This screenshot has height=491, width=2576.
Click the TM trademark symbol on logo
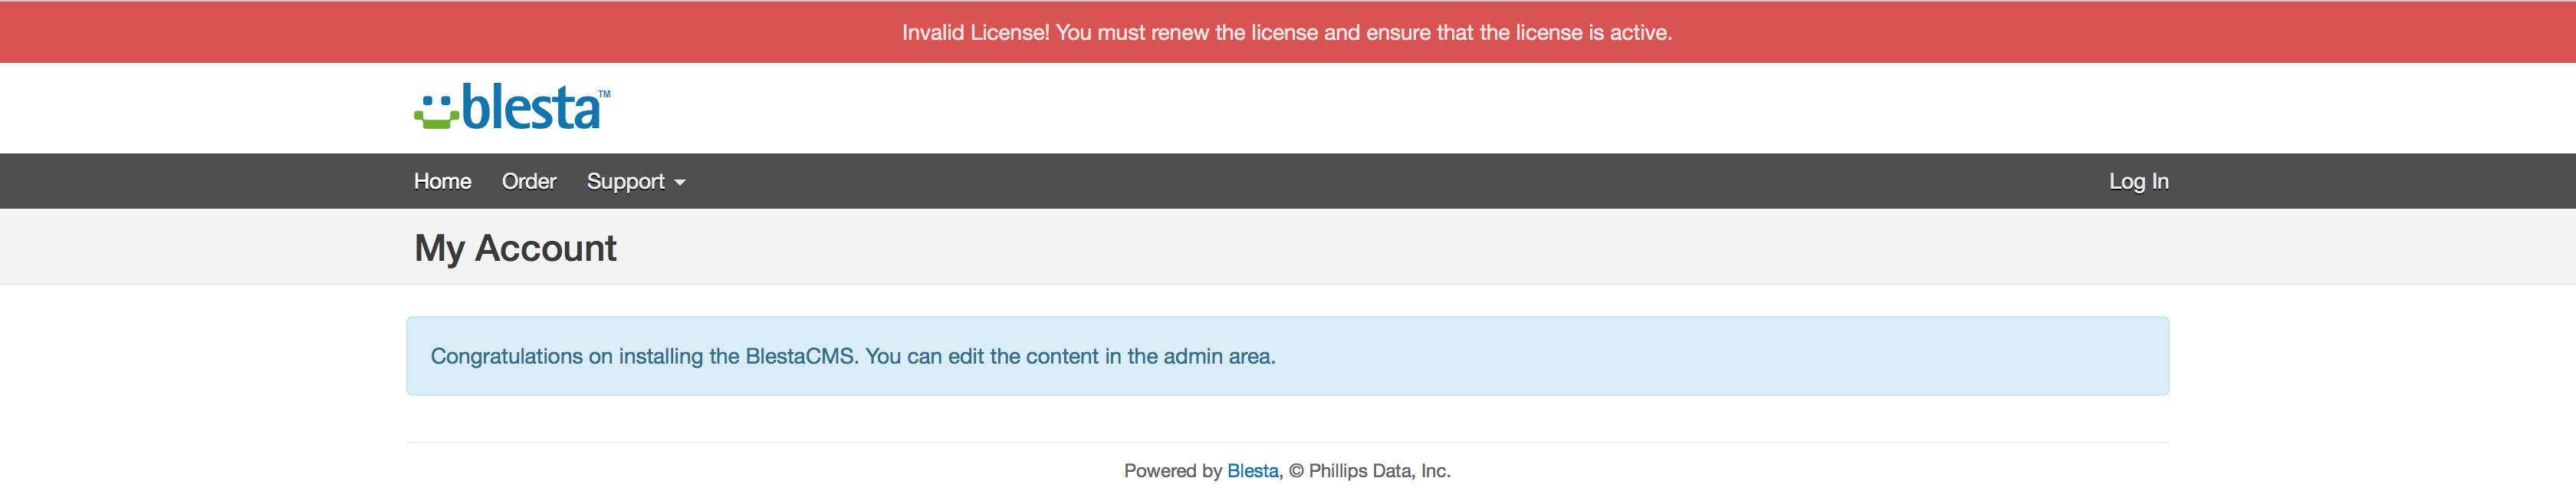(x=604, y=94)
